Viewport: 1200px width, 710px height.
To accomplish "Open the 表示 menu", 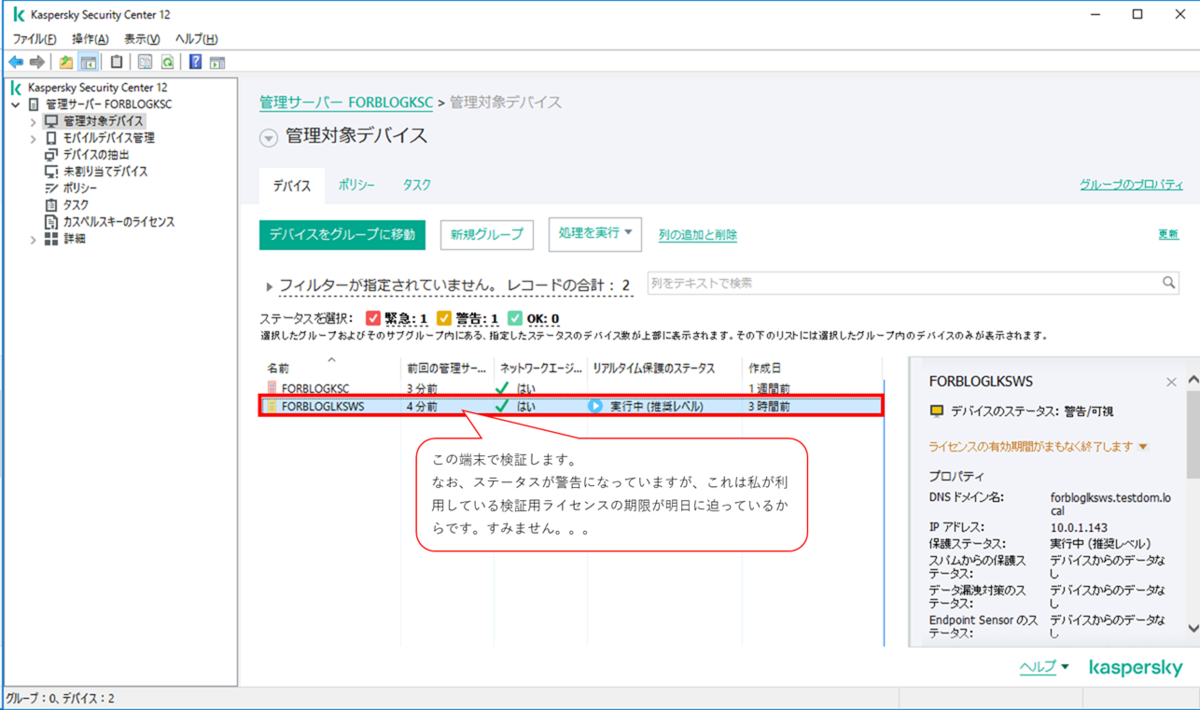I will pyautogui.click(x=142, y=38).
